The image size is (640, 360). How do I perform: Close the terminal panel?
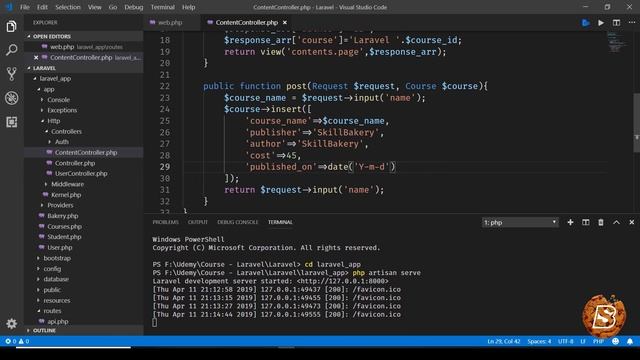631,222
